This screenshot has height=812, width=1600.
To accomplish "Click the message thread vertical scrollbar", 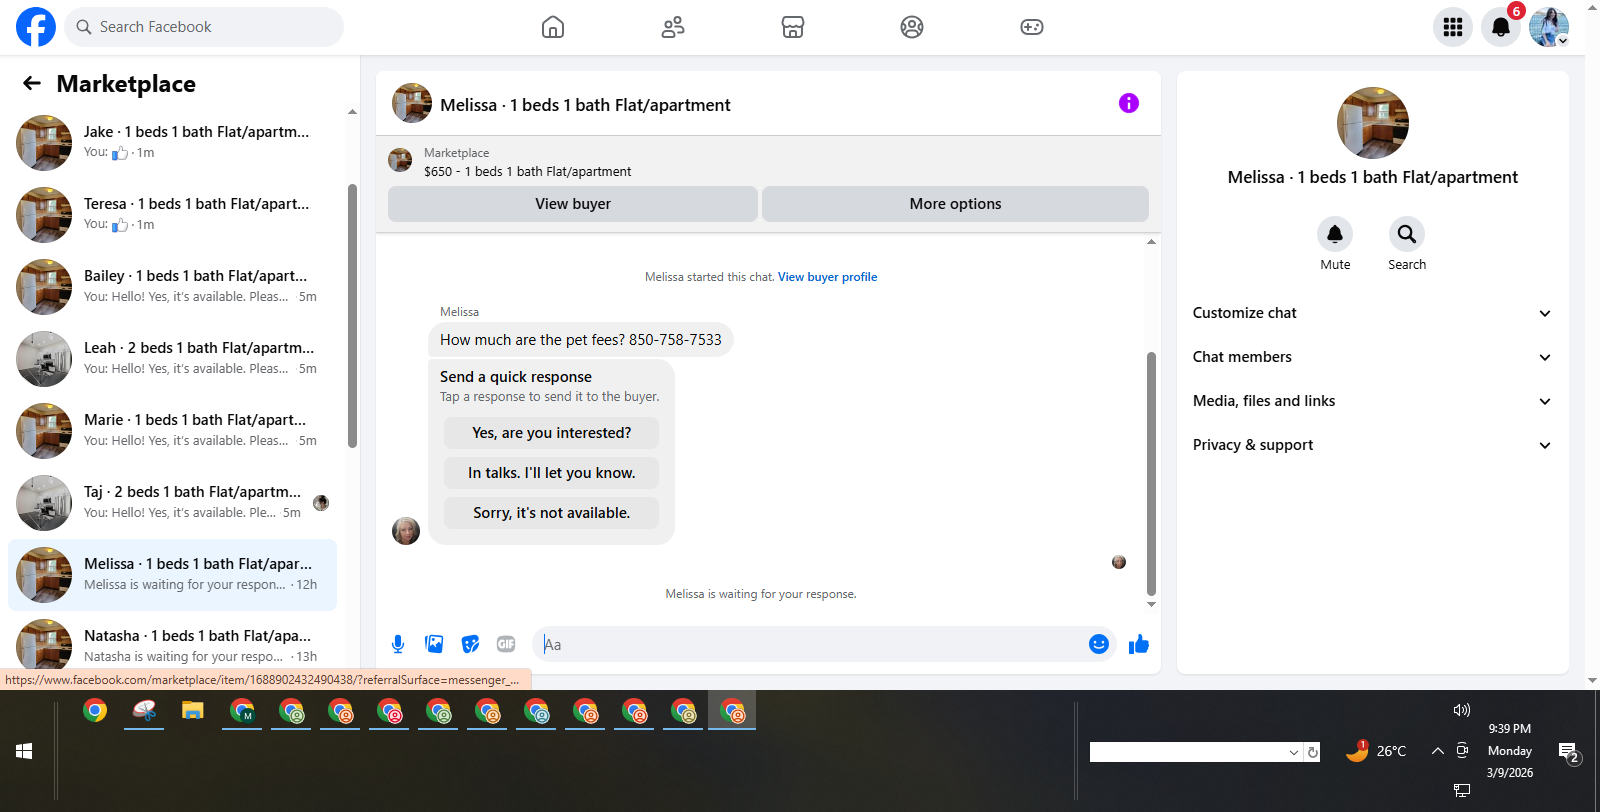I will point(1151,474).
